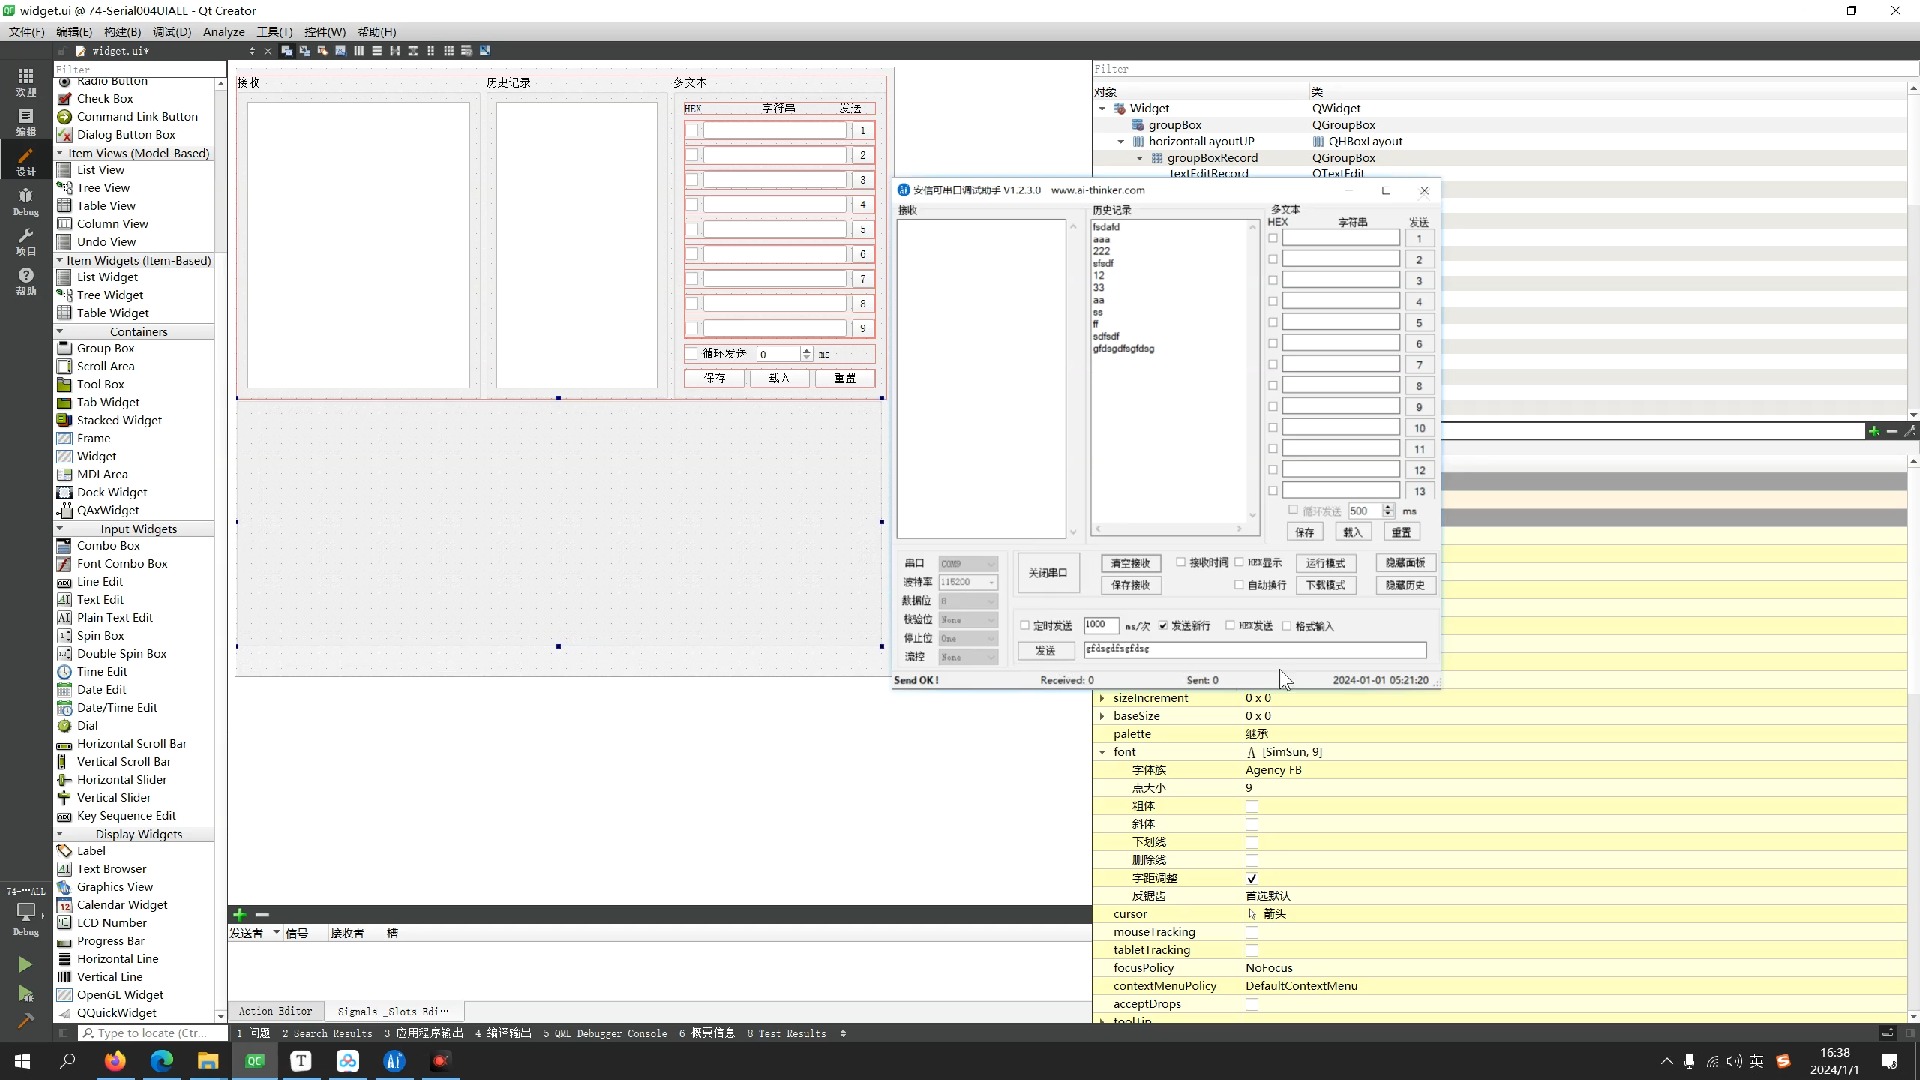Open the Analyze menu
Screen dimensions: 1920x1080
pyautogui.click(x=224, y=32)
